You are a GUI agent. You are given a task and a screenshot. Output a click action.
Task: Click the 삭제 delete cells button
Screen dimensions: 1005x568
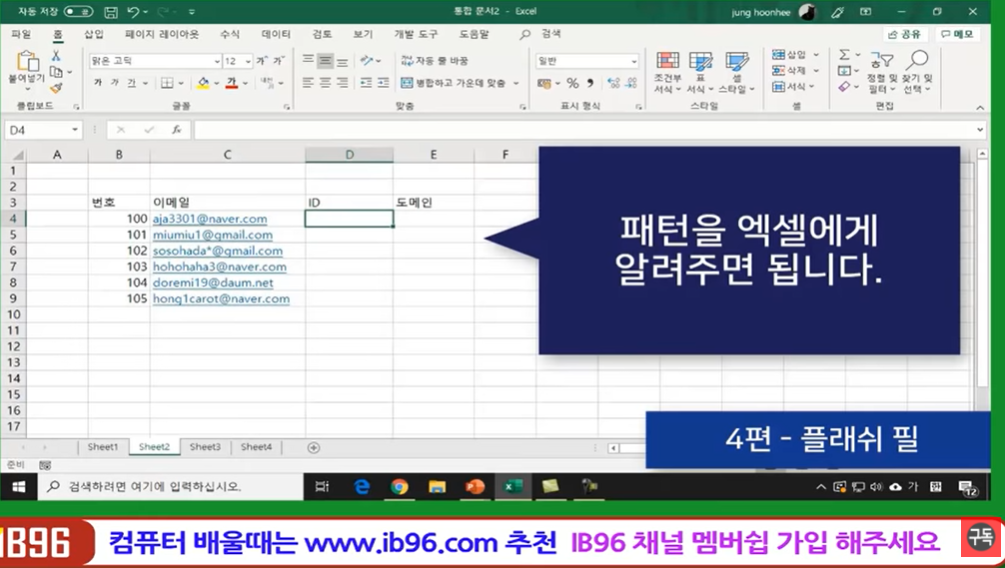pyautogui.click(x=790, y=71)
